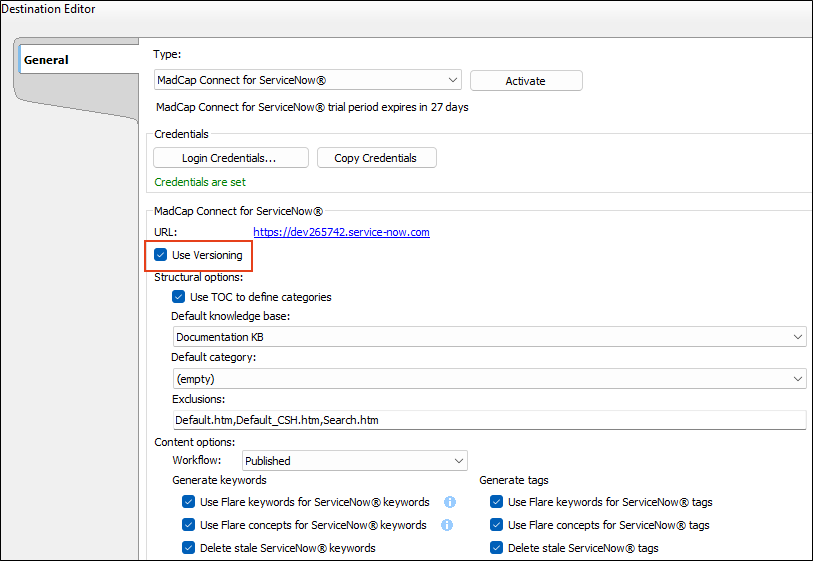Toggle Use Flare concepts for ServiceNow tags
The image size is (813, 561).
click(497, 525)
